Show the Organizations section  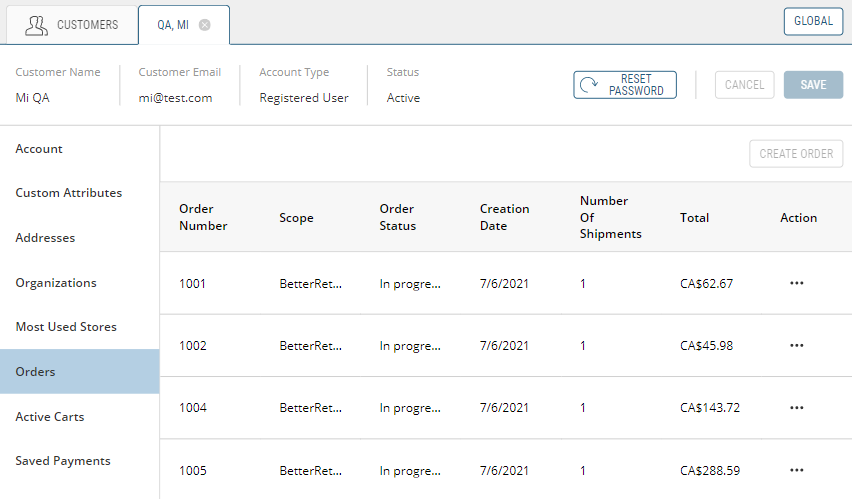tap(56, 283)
